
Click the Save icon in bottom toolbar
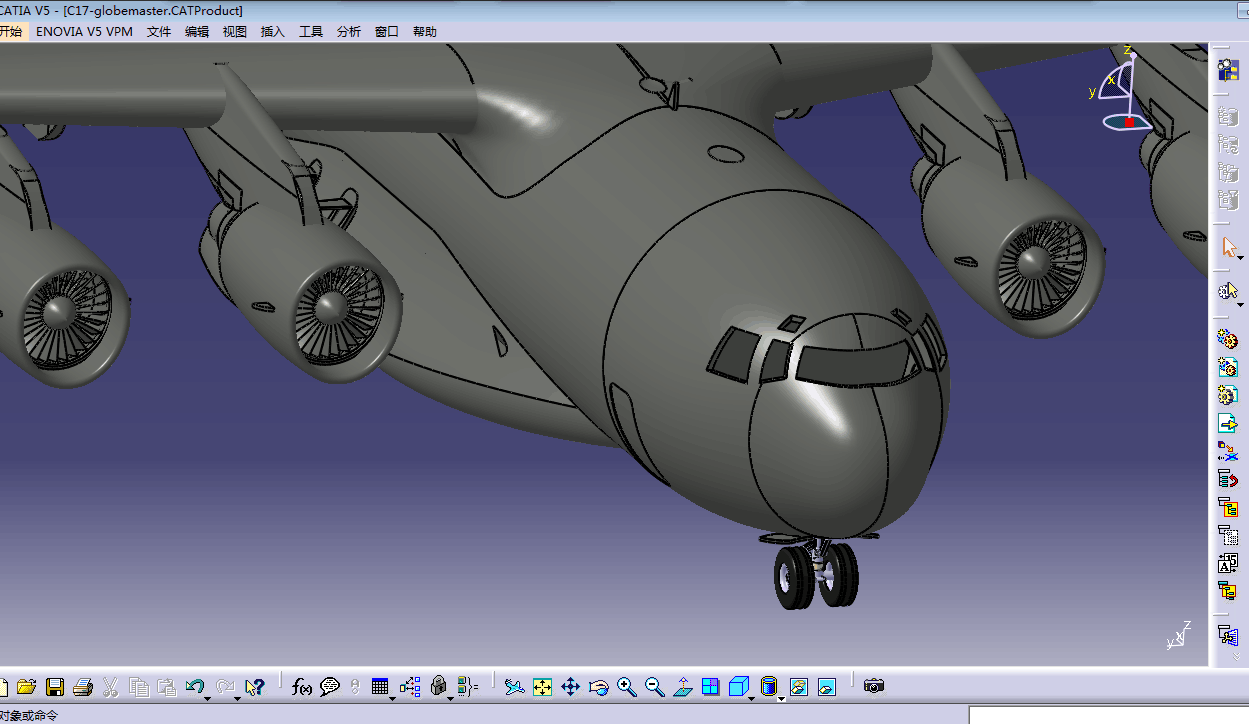point(55,687)
